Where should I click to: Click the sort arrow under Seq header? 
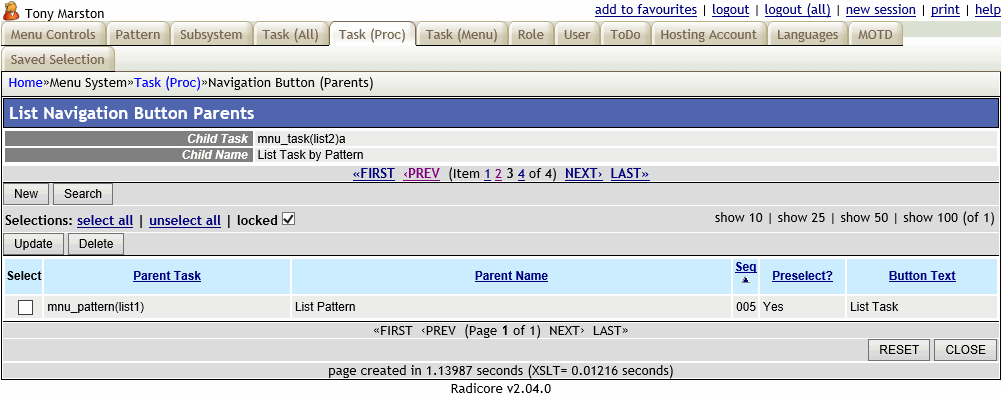tap(745, 280)
